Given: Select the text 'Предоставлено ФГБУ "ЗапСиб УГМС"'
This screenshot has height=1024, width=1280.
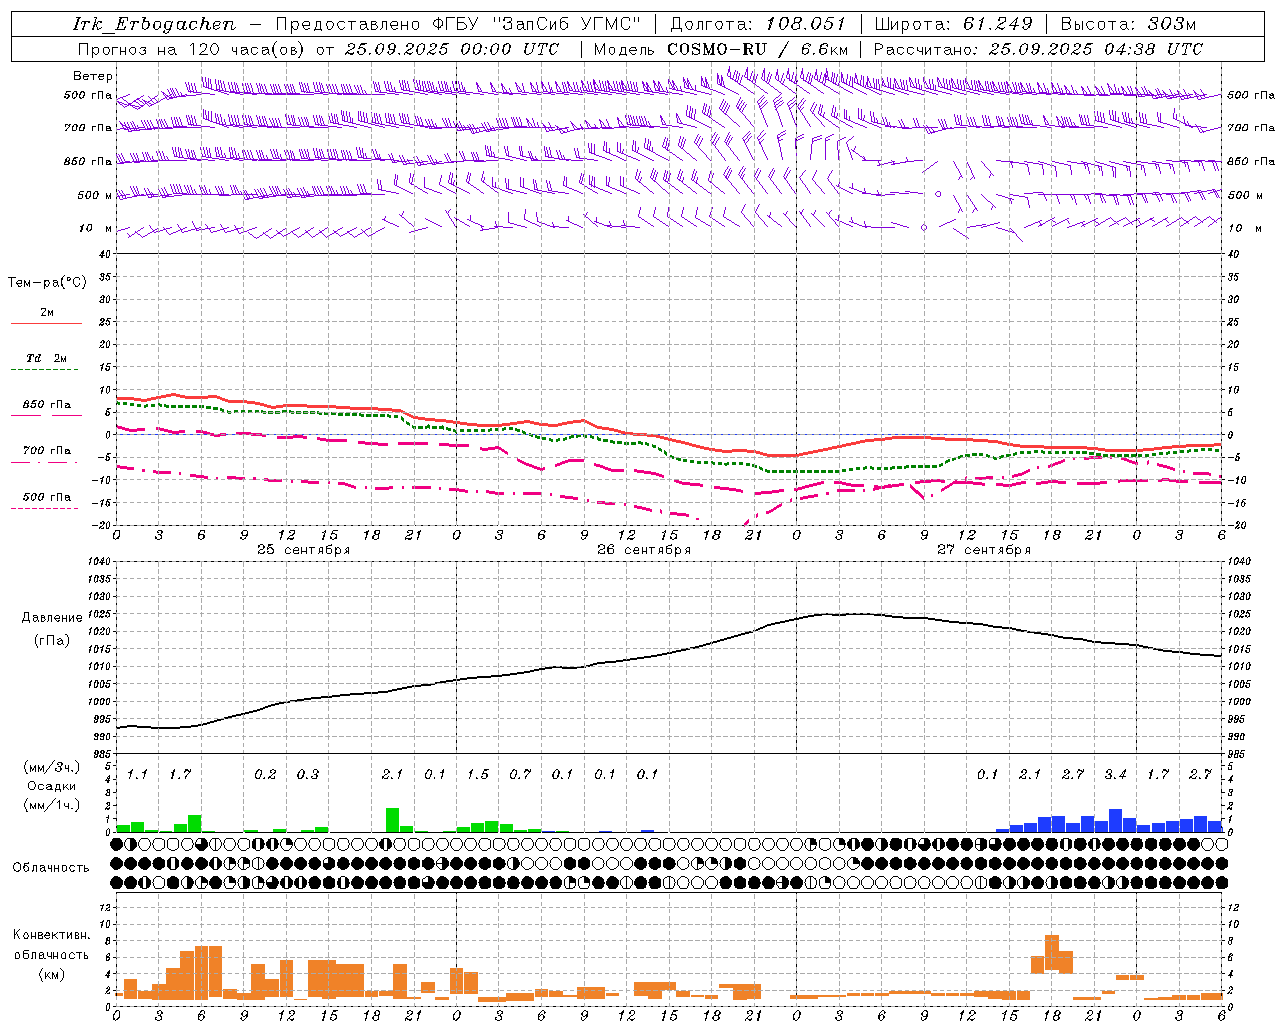Looking at the screenshot, I should click(x=458, y=24).
